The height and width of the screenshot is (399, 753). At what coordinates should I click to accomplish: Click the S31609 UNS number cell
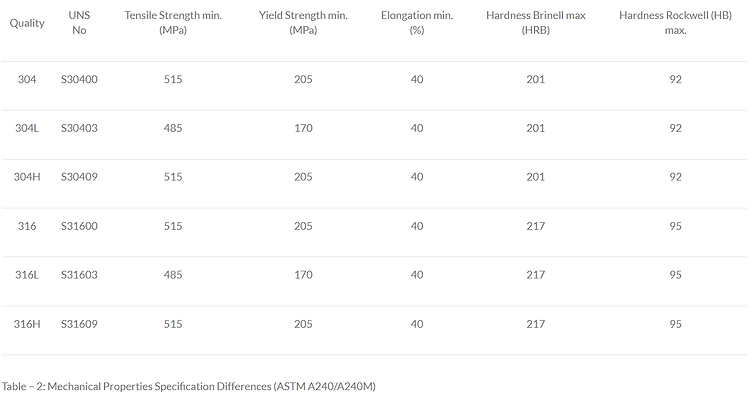pyautogui.click(x=79, y=324)
